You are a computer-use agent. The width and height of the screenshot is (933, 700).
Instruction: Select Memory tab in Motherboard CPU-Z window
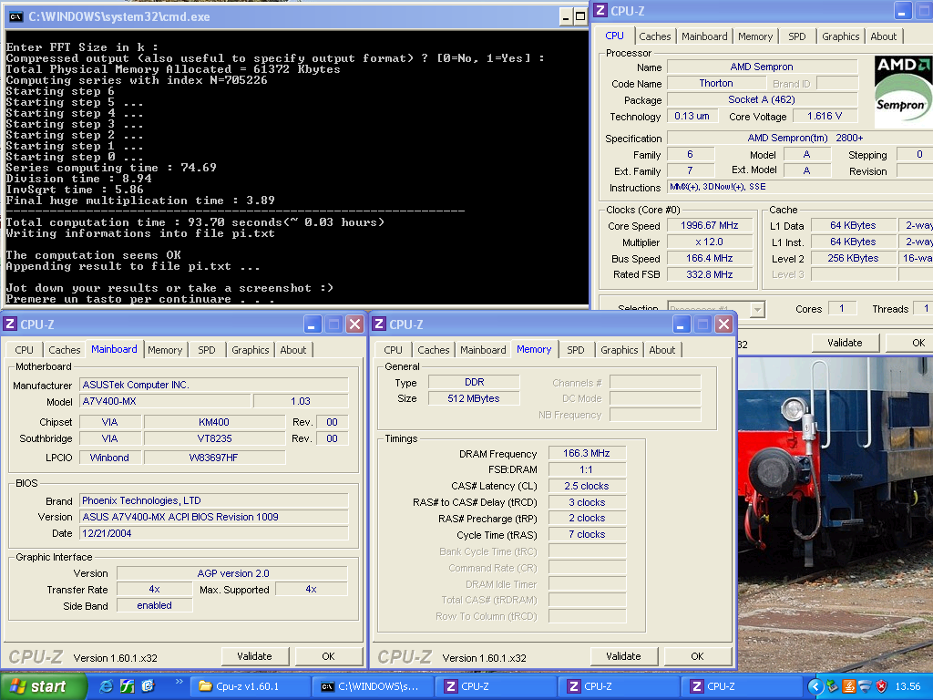pos(165,350)
